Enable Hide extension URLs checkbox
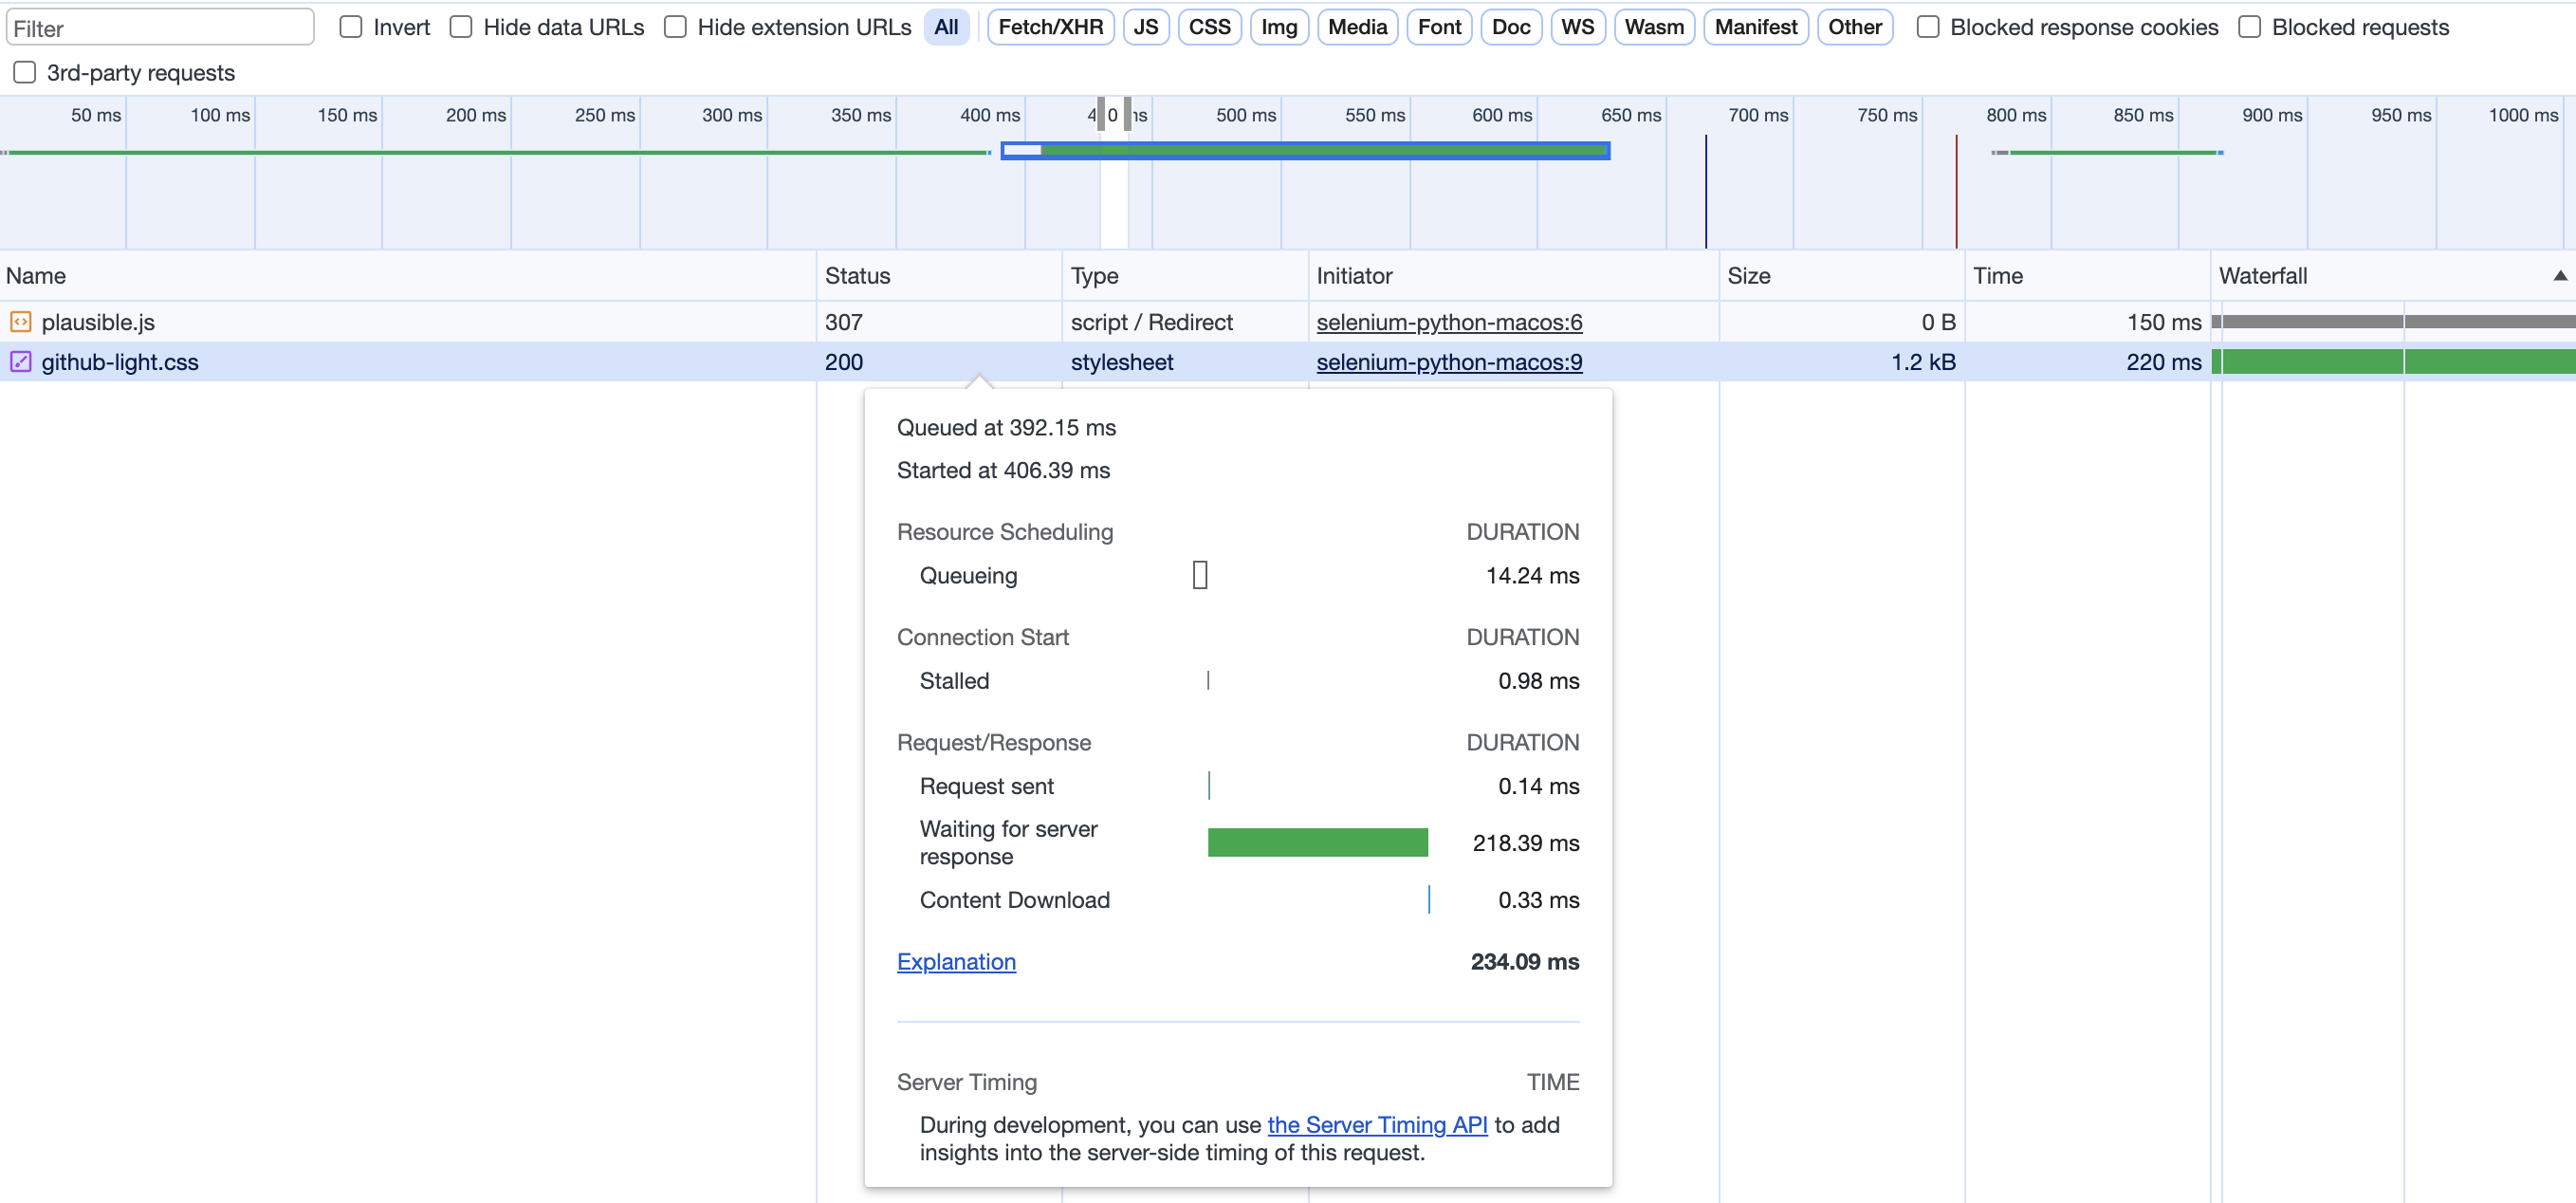The height and width of the screenshot is (1203, 2576). pos(676,27)
